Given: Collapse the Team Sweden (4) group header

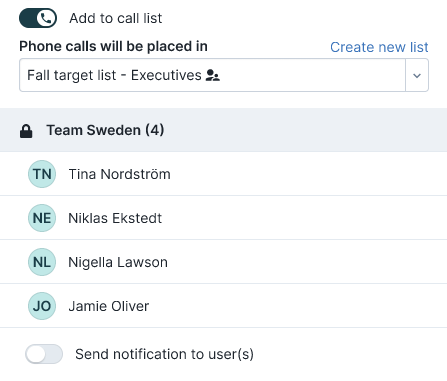Looking at the screenshot, I should (223, 130).
